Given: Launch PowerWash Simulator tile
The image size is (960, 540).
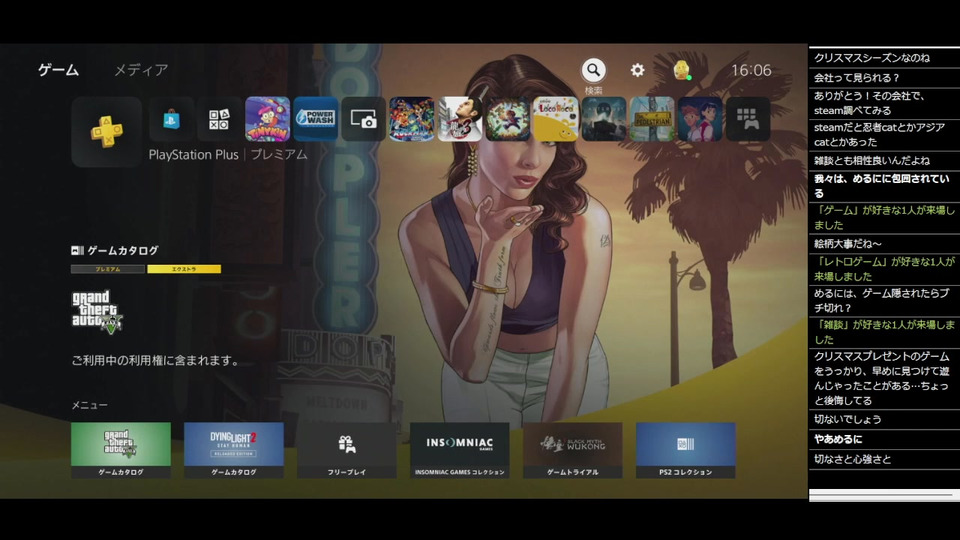Looking at the screenshot, I should (x=315, y=119).
